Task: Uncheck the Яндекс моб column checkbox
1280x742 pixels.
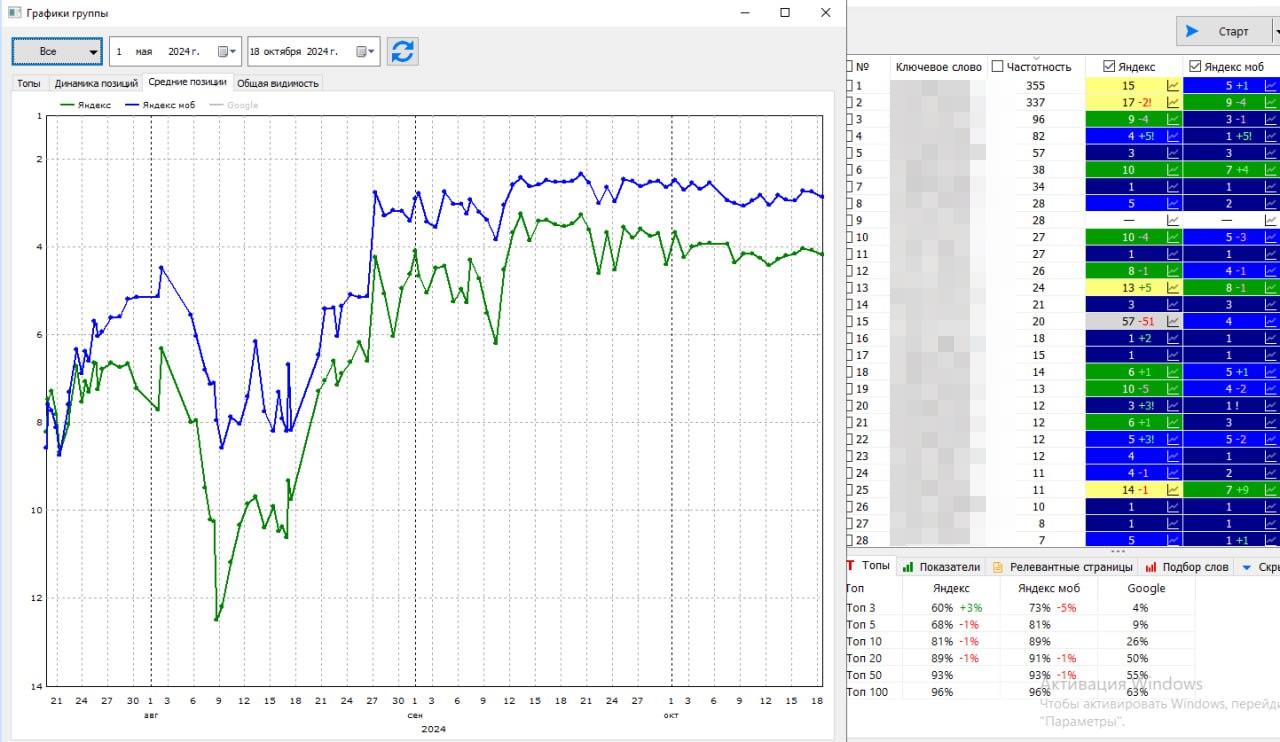Action: 1194,67
